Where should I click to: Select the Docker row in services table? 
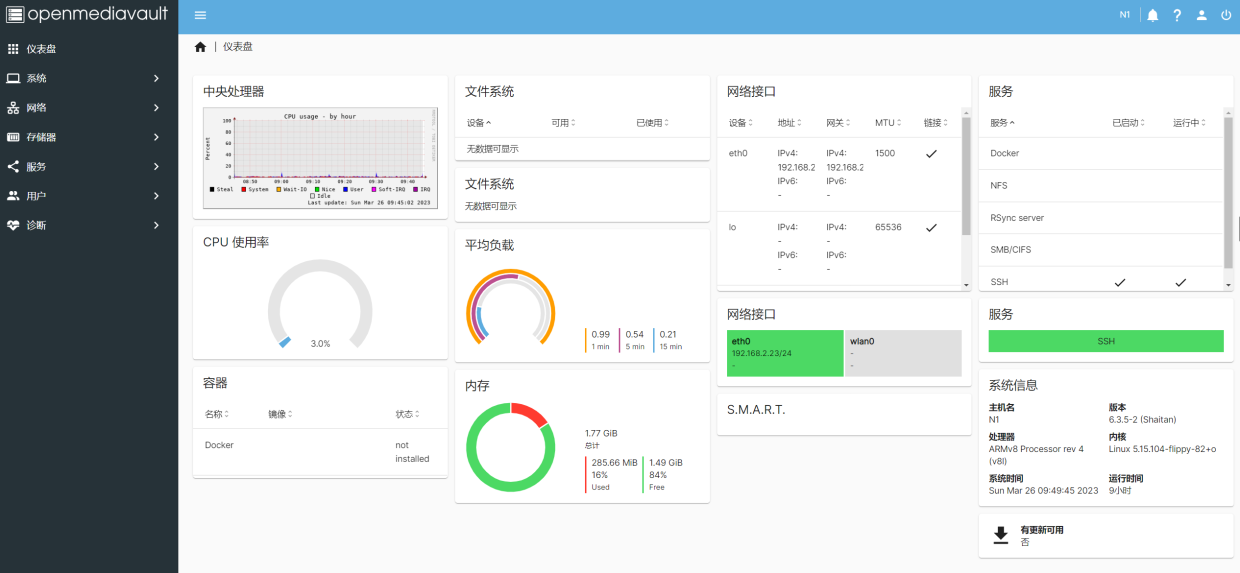pos(1101,154)
